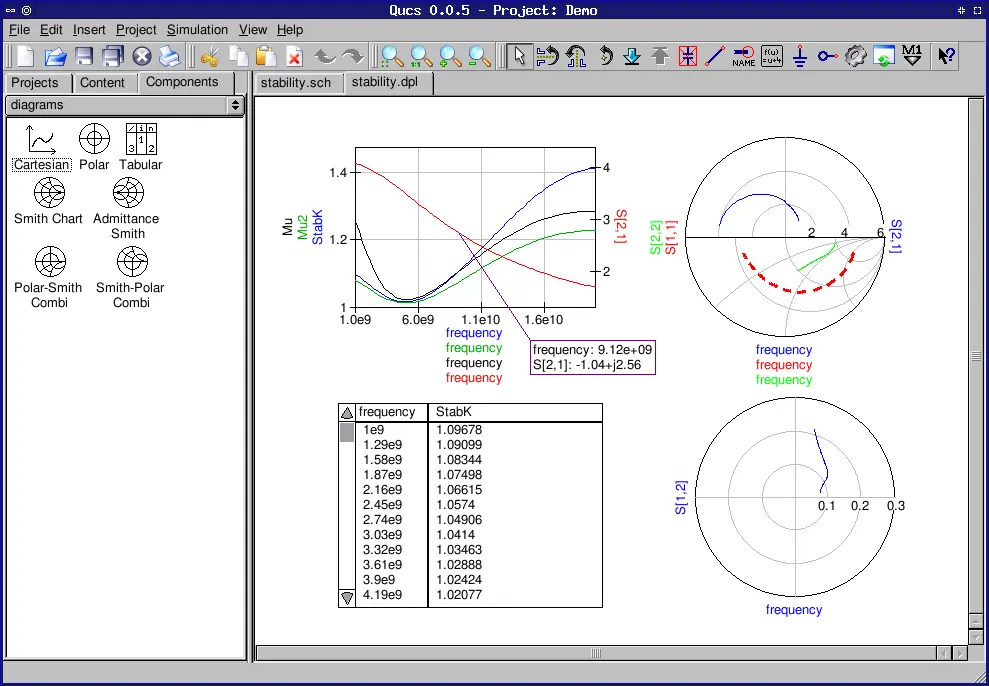
Task: Open the Simulation menu
Action: coord(197,30)
